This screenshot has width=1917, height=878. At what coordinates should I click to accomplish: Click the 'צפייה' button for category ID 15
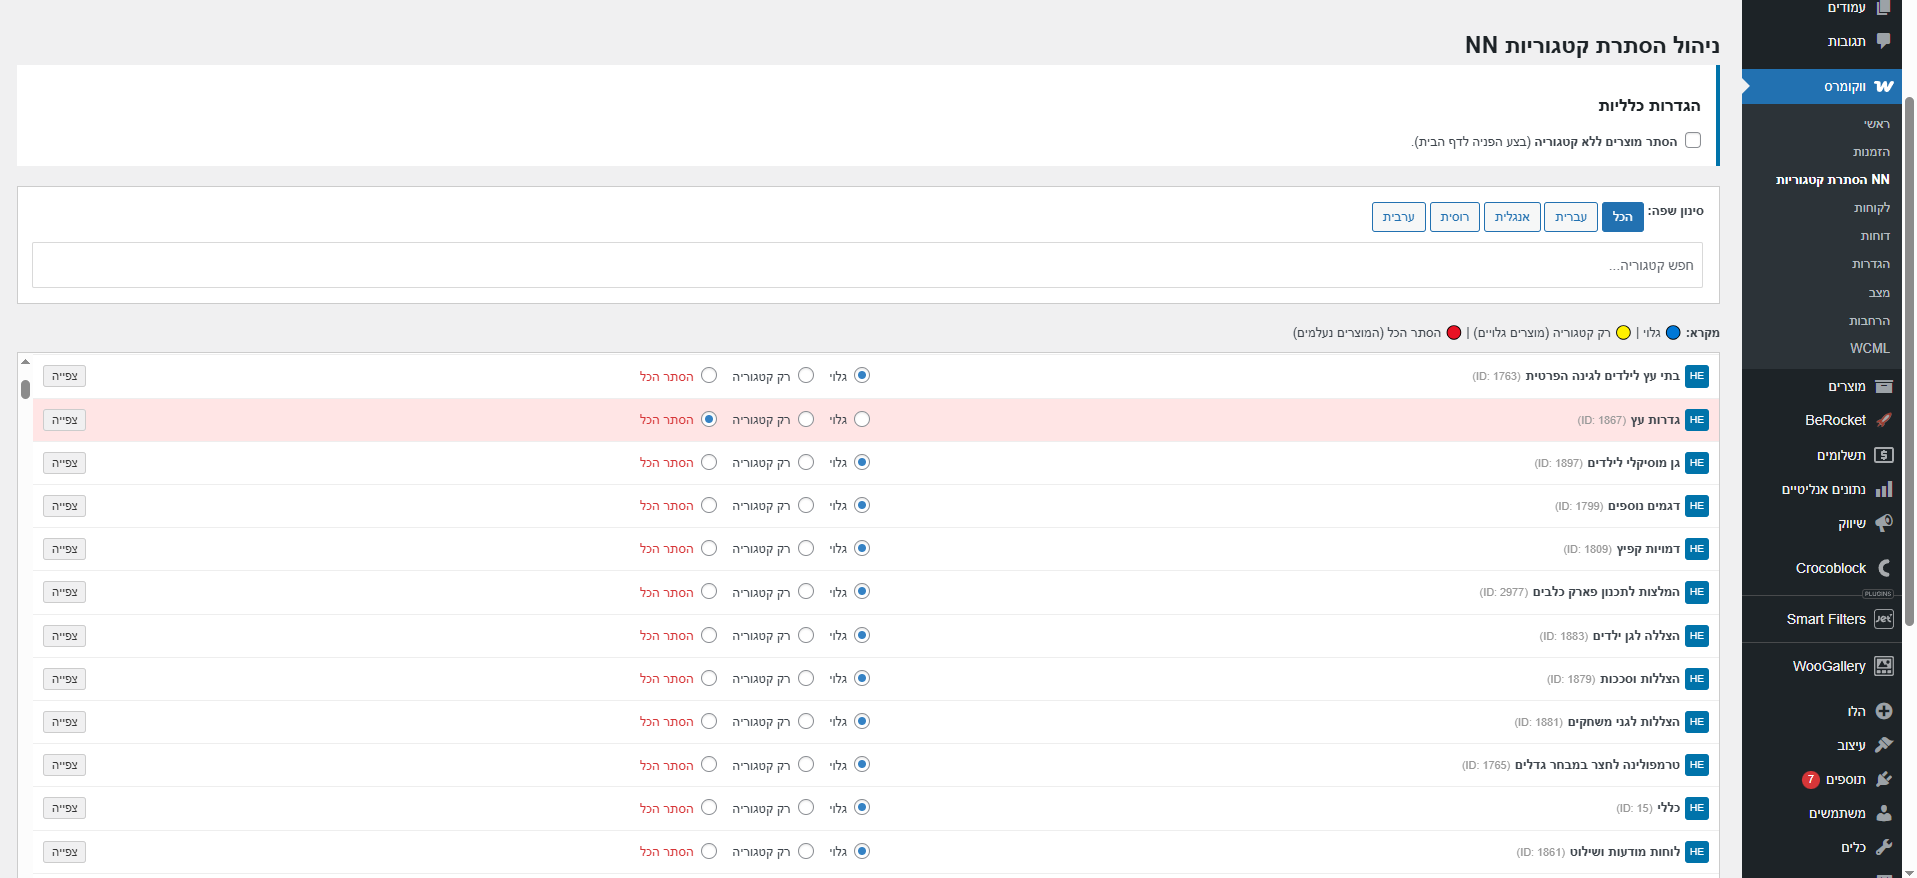[64, 808]
